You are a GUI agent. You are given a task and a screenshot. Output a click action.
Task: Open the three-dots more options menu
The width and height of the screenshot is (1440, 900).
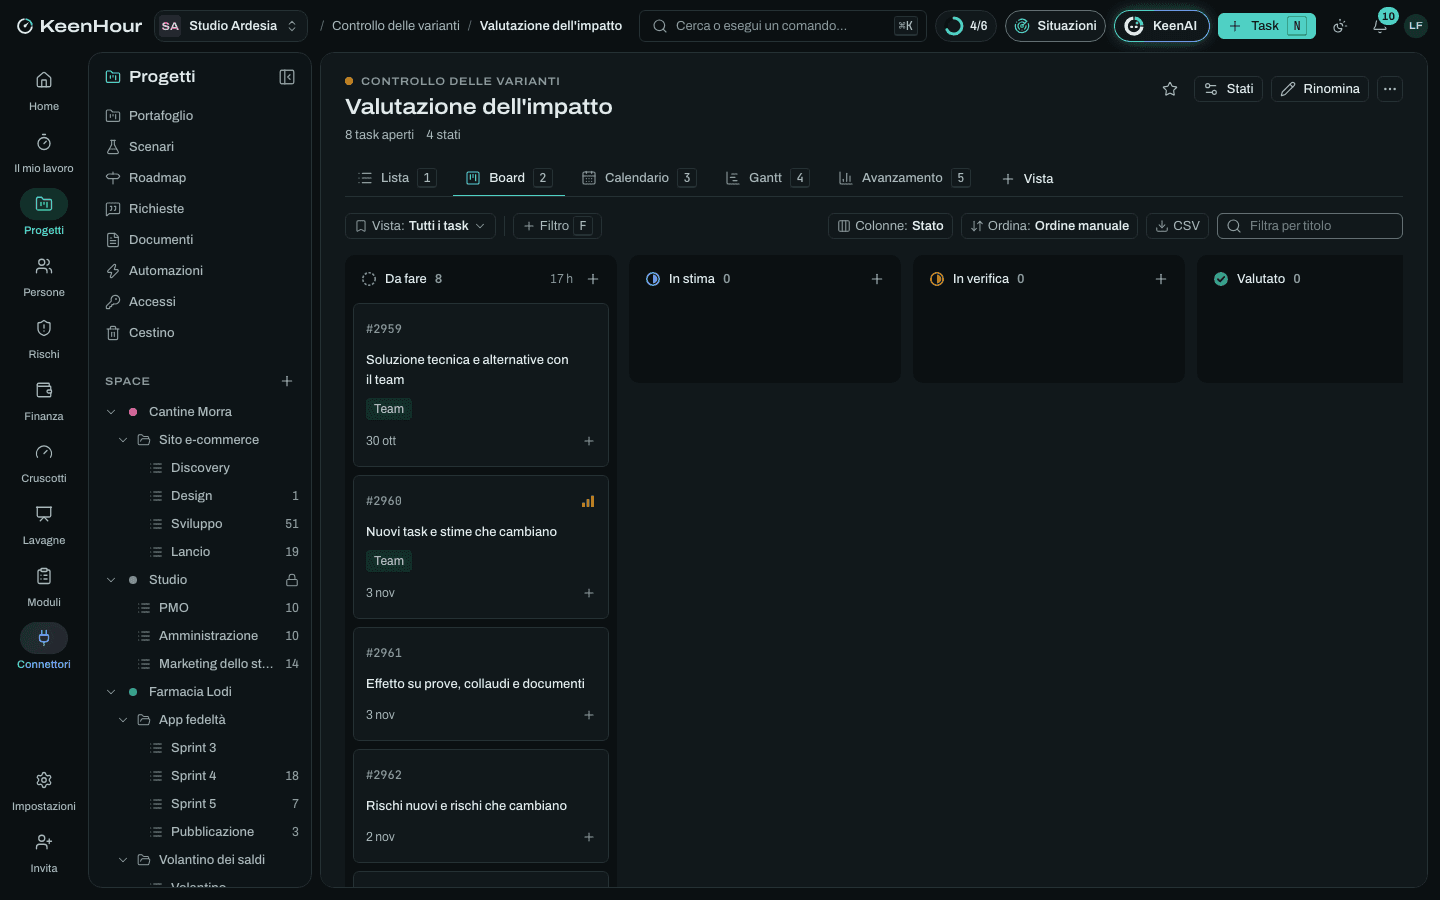click(x=1390, y=89)
